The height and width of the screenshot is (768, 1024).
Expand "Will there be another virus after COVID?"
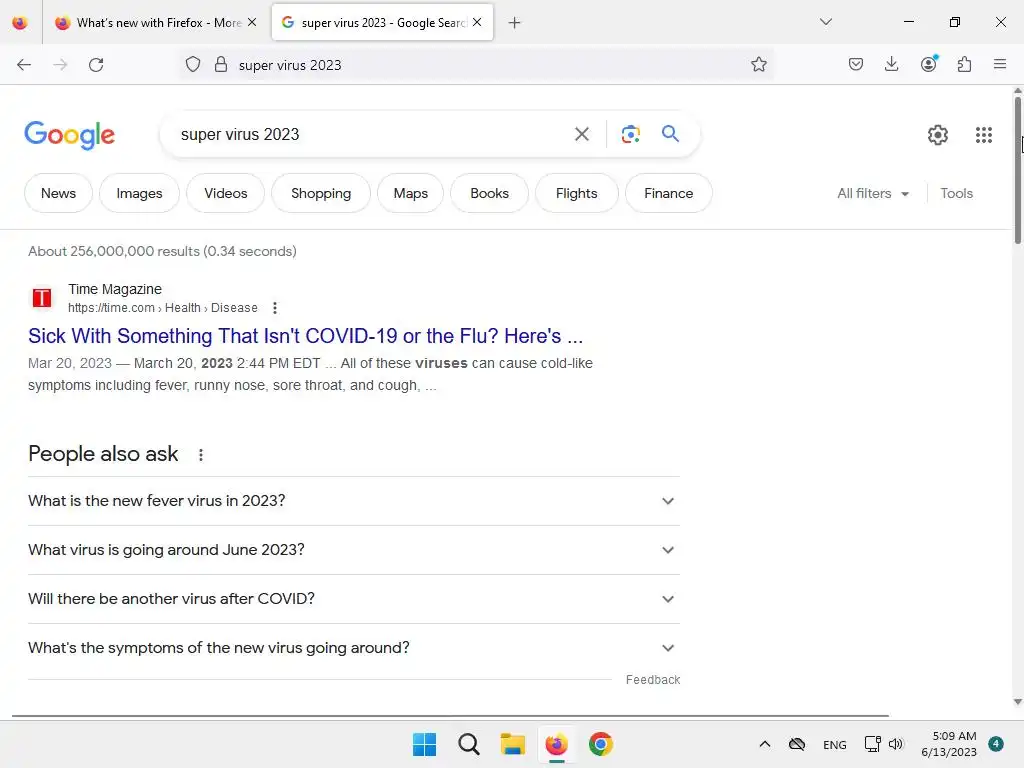354,599
